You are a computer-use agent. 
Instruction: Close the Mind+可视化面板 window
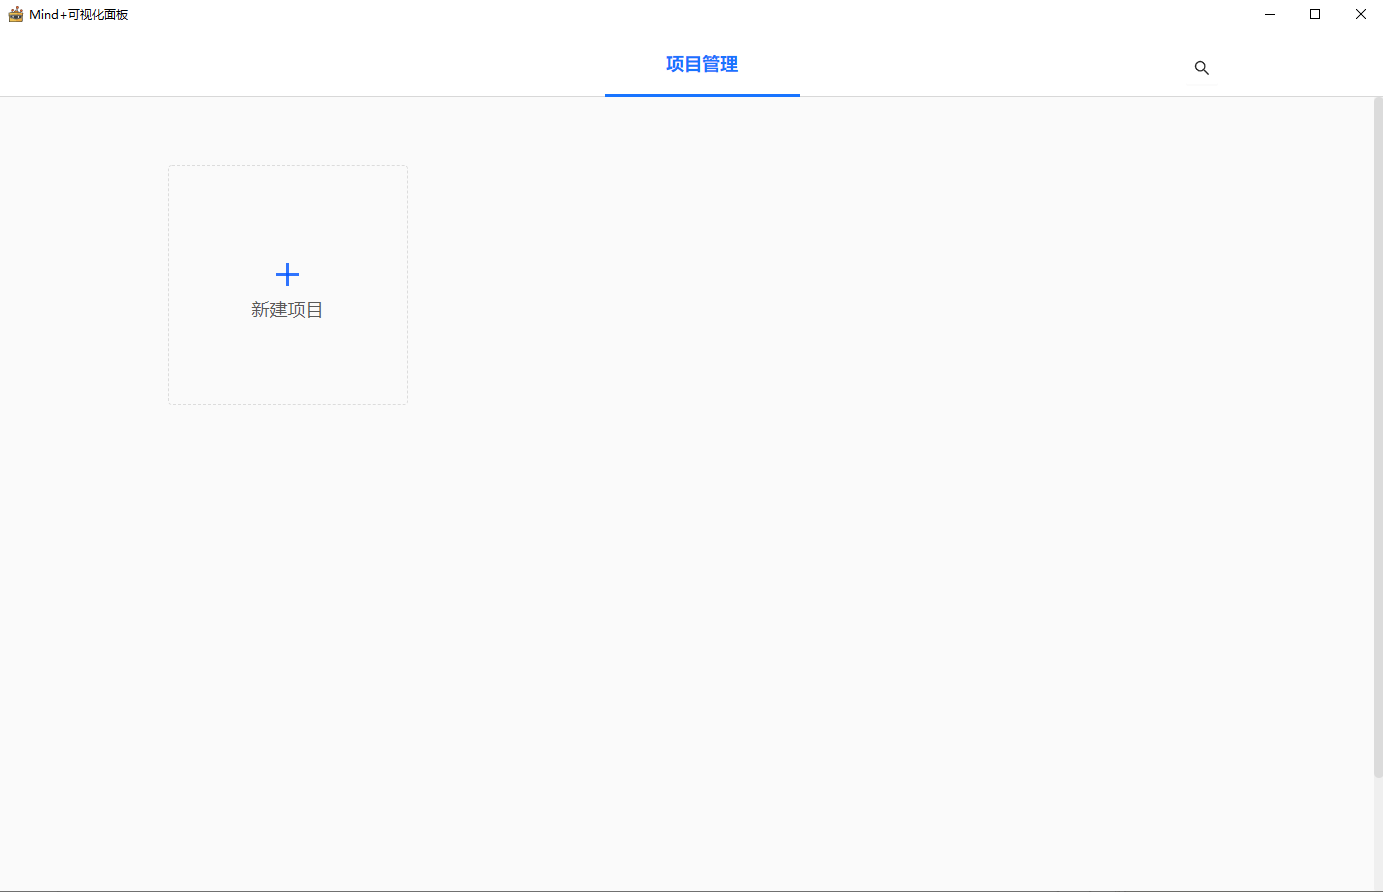point(1361,14)
